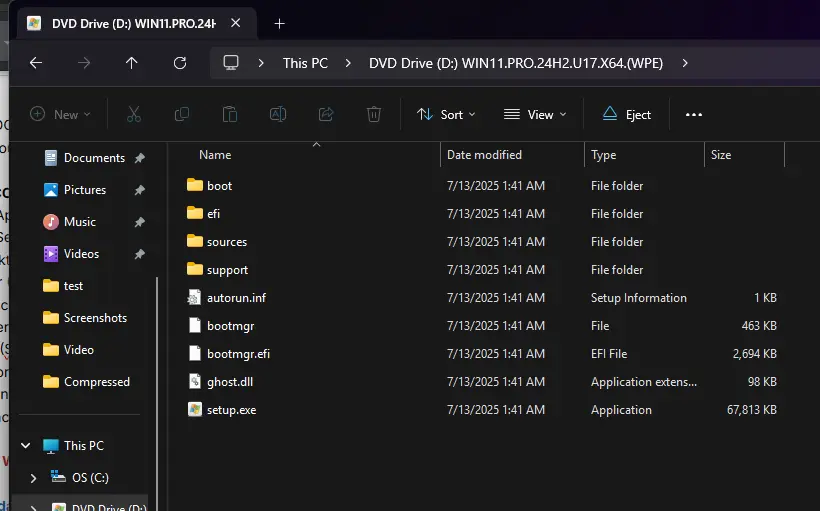
Task: Open the View dropdown menu
Action: point(535,115)
